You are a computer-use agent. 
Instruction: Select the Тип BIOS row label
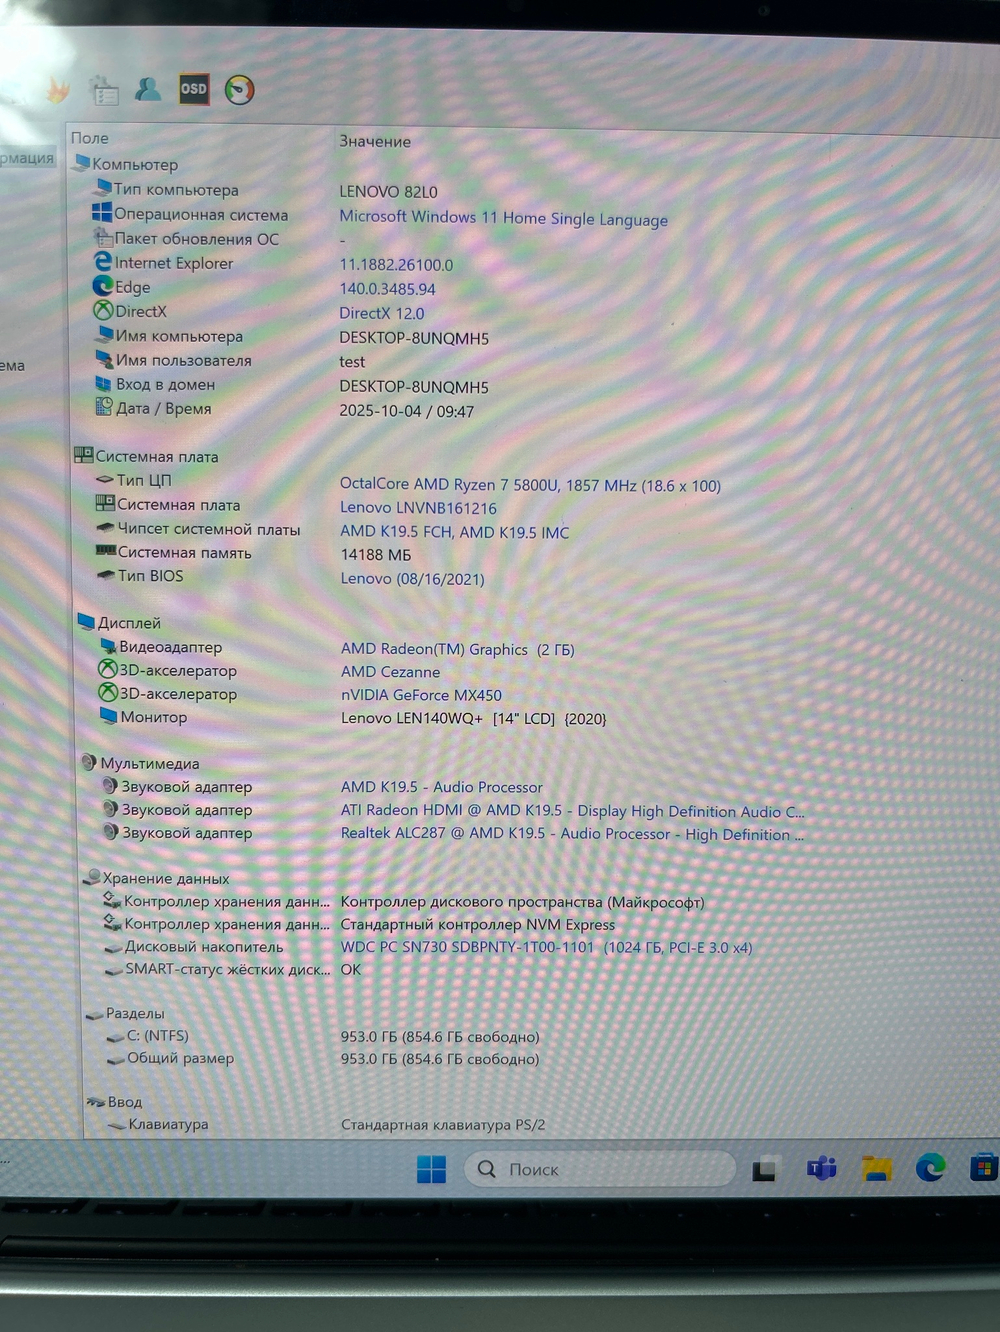tap(150, 575)
